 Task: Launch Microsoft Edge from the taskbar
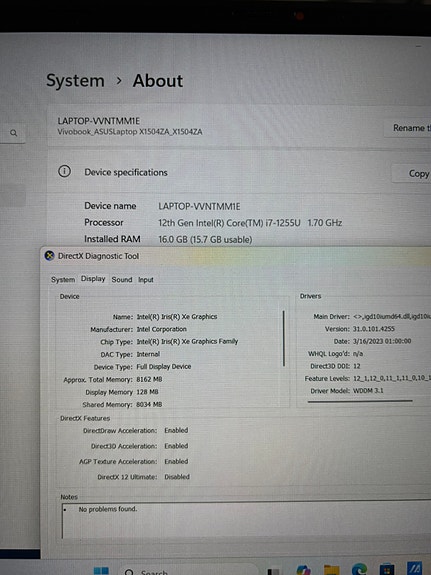[359, 569]
